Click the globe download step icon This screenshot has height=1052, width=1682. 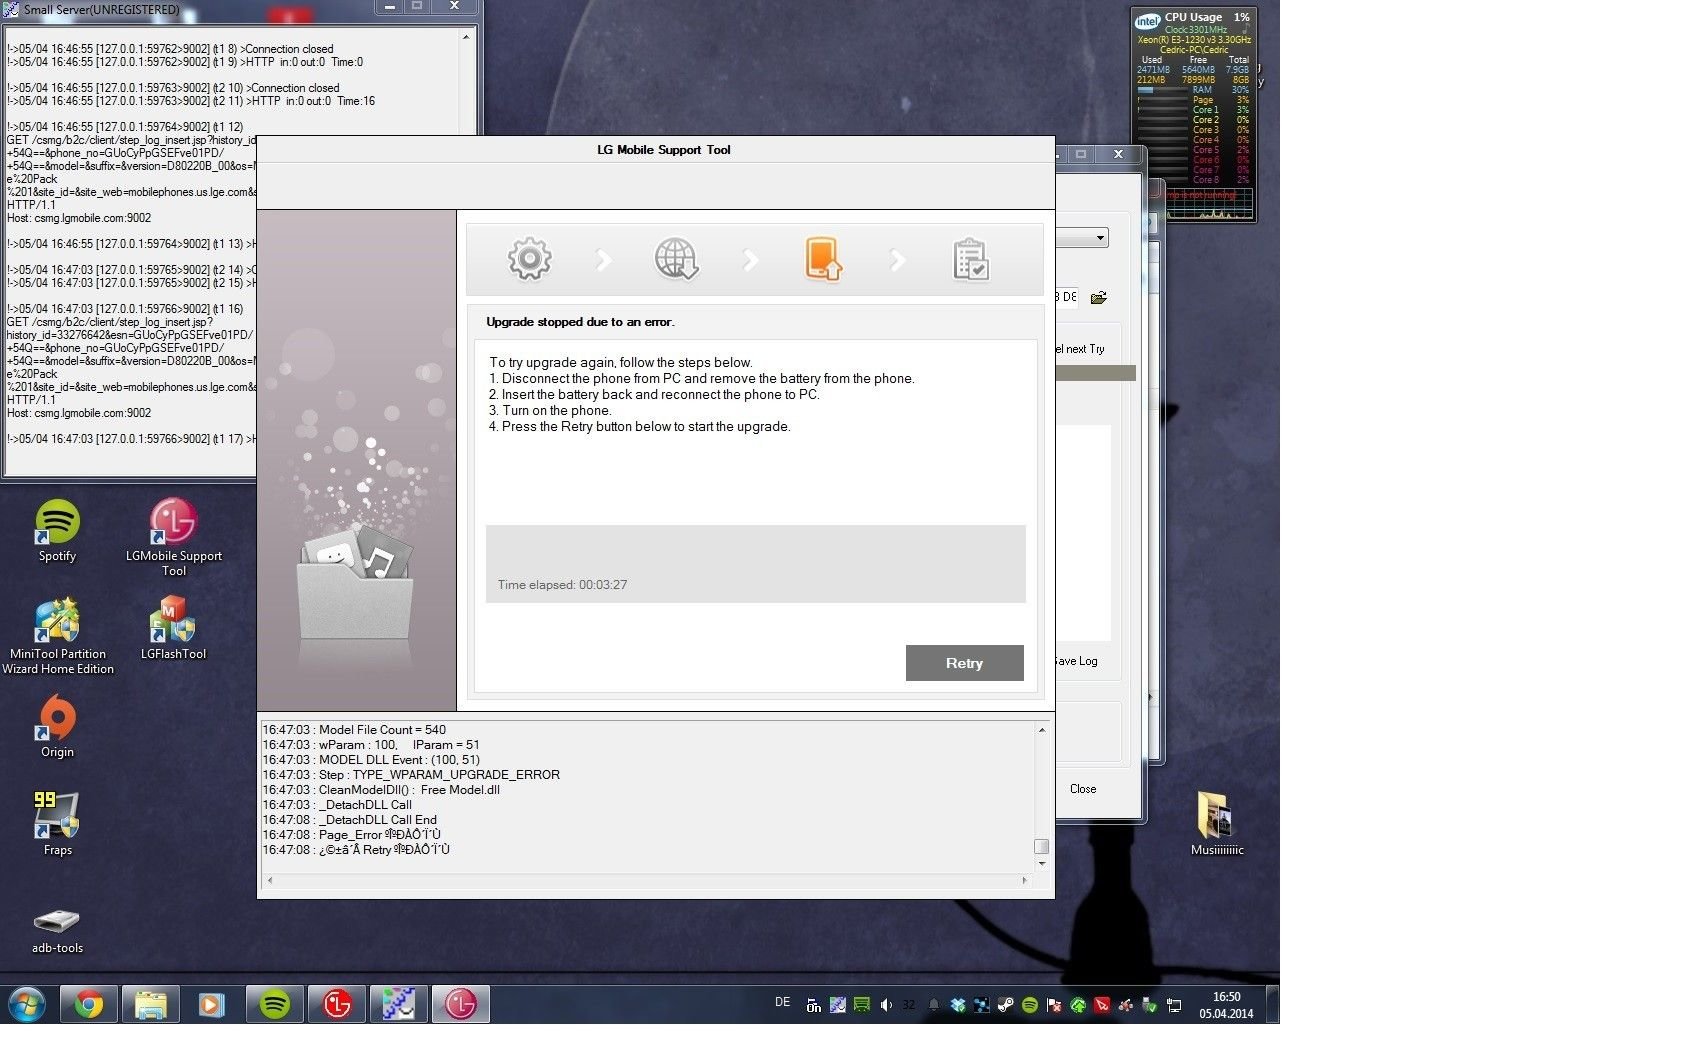click(677, 259)
